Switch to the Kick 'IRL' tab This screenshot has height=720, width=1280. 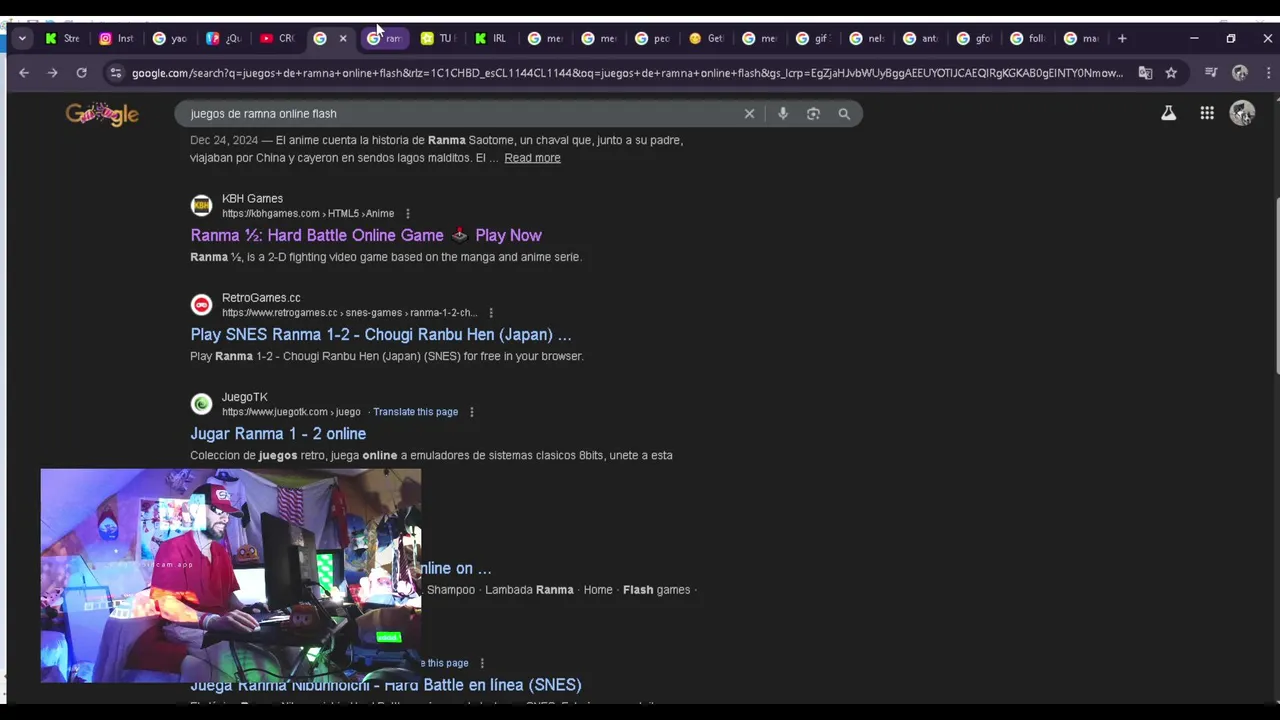pos(491,38)
